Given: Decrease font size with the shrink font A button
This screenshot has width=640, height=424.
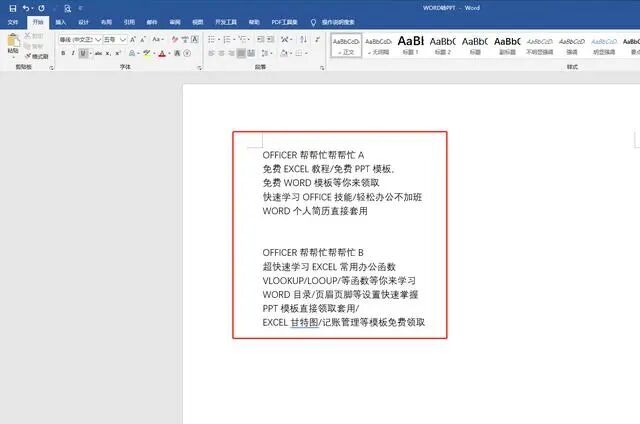Looking at the screenshot, I should [x=143, y=40].
